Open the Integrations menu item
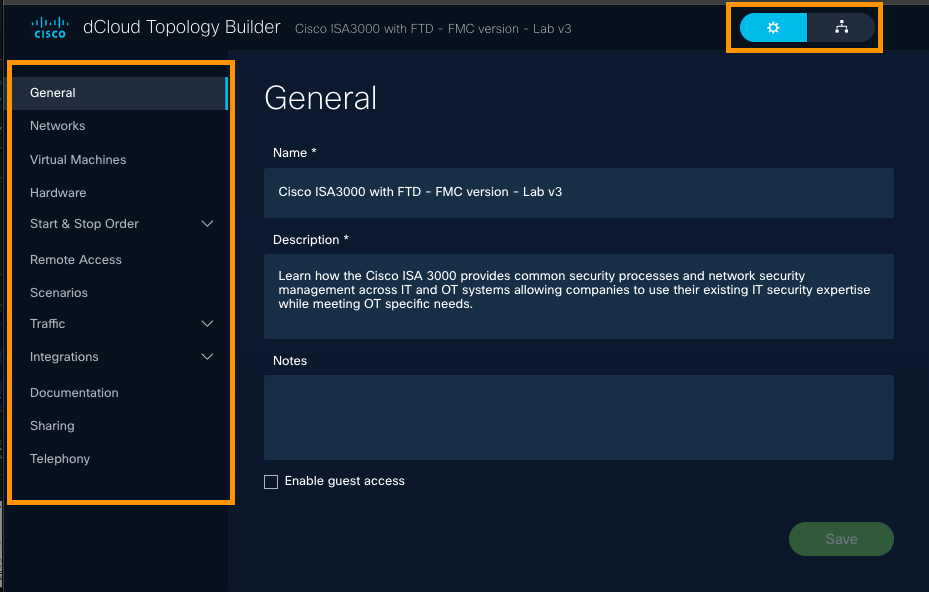The width and height of the screenshot is (929, 592). pos(64,357)
